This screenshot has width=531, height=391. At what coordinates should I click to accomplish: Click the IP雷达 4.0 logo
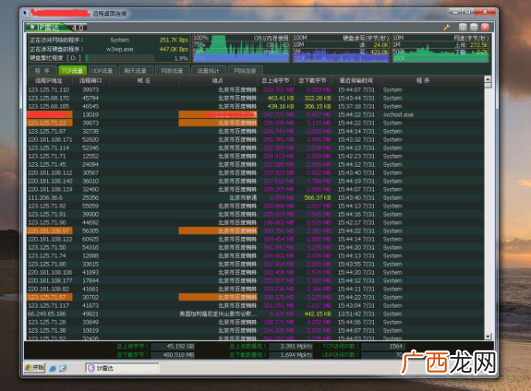click(56, 27)
